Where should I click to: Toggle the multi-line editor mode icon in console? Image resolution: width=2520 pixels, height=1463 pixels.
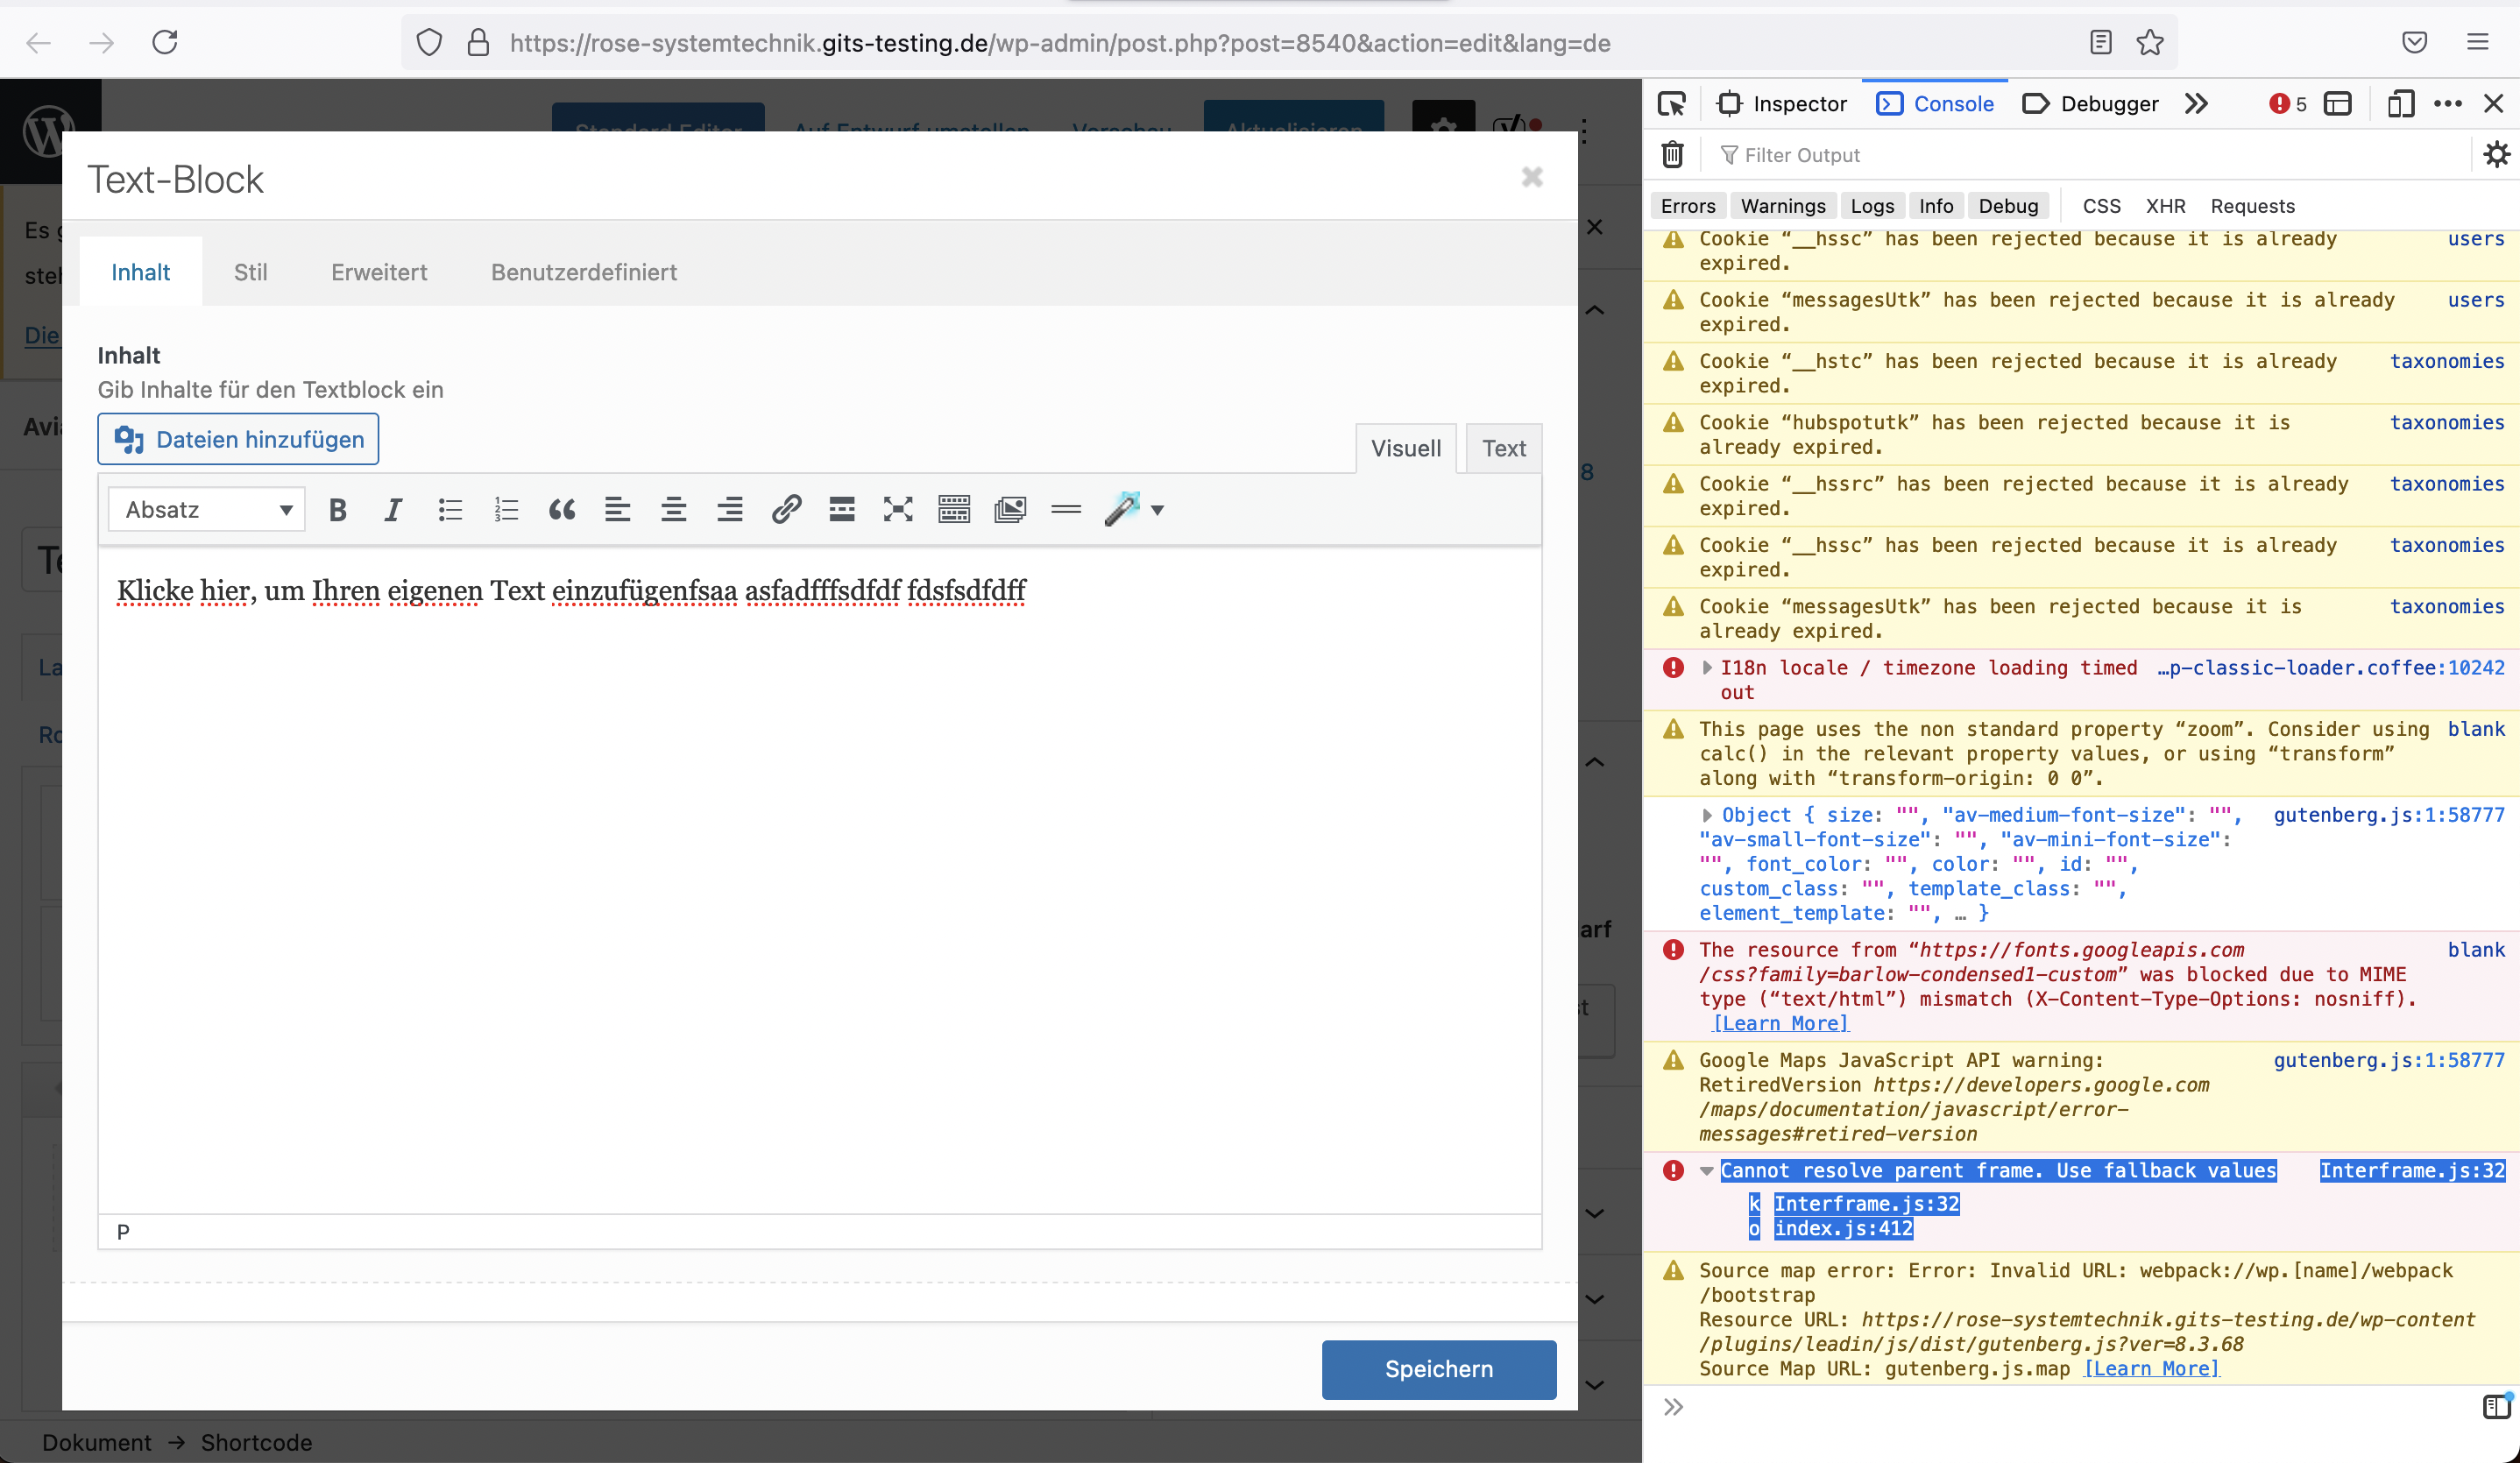[2496, 1406]
